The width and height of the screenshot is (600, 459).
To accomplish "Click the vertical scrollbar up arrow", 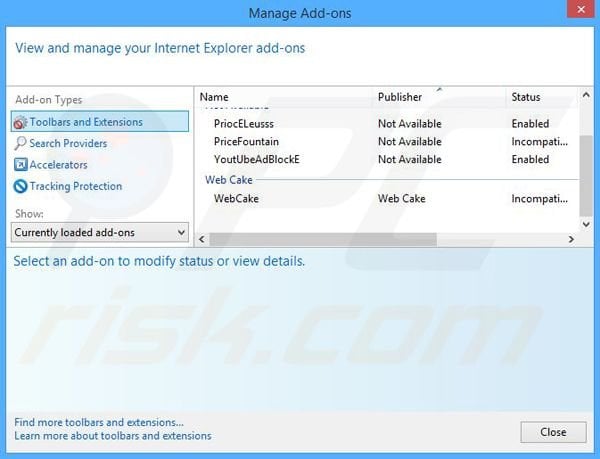I will [x=586, y=95].
